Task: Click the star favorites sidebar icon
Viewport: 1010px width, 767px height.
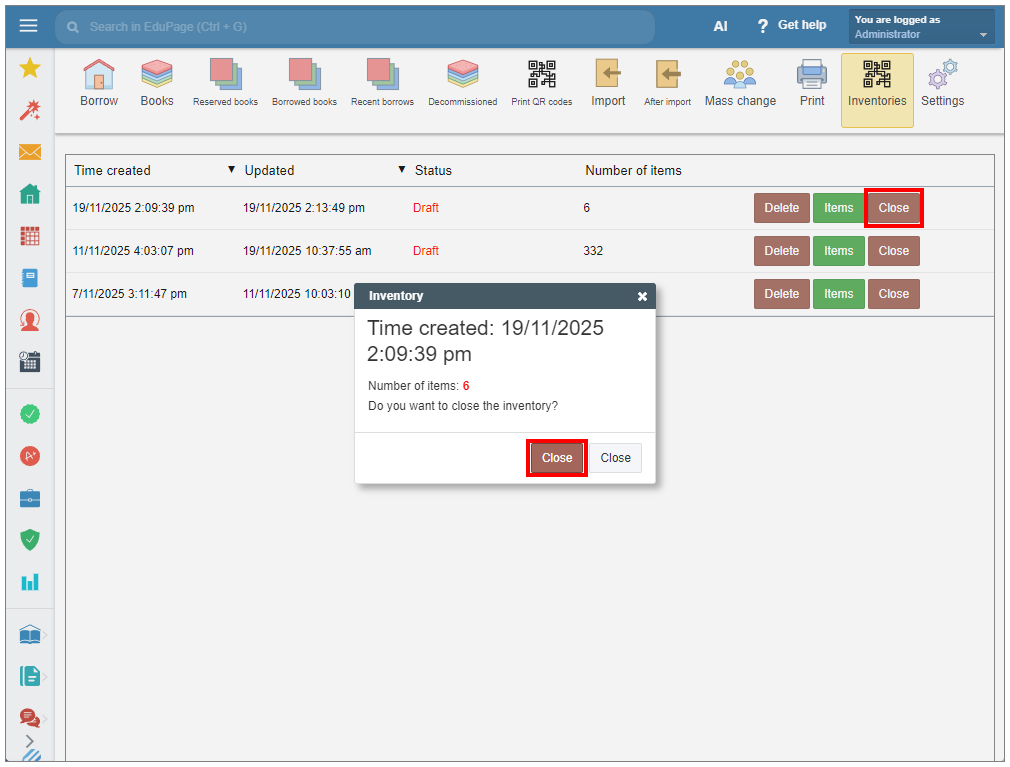Action: click(x=30, y=68)
